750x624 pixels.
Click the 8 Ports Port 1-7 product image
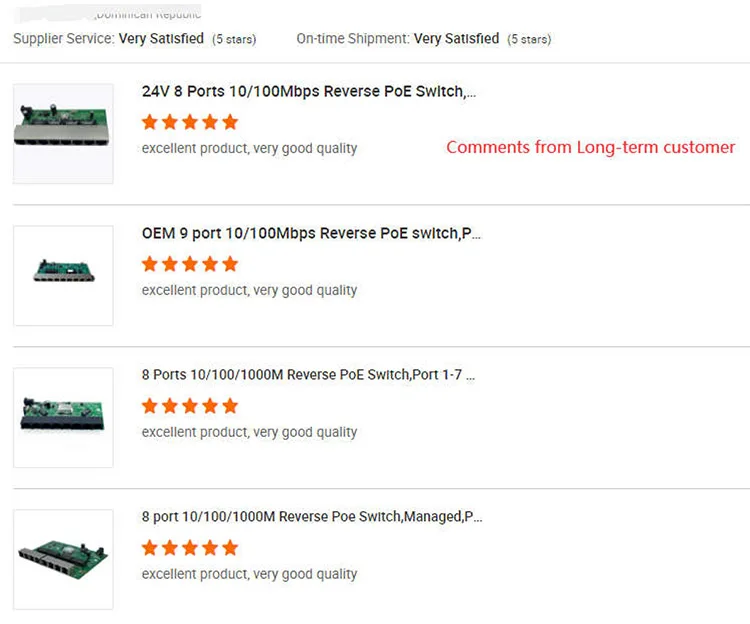point(63,417)
